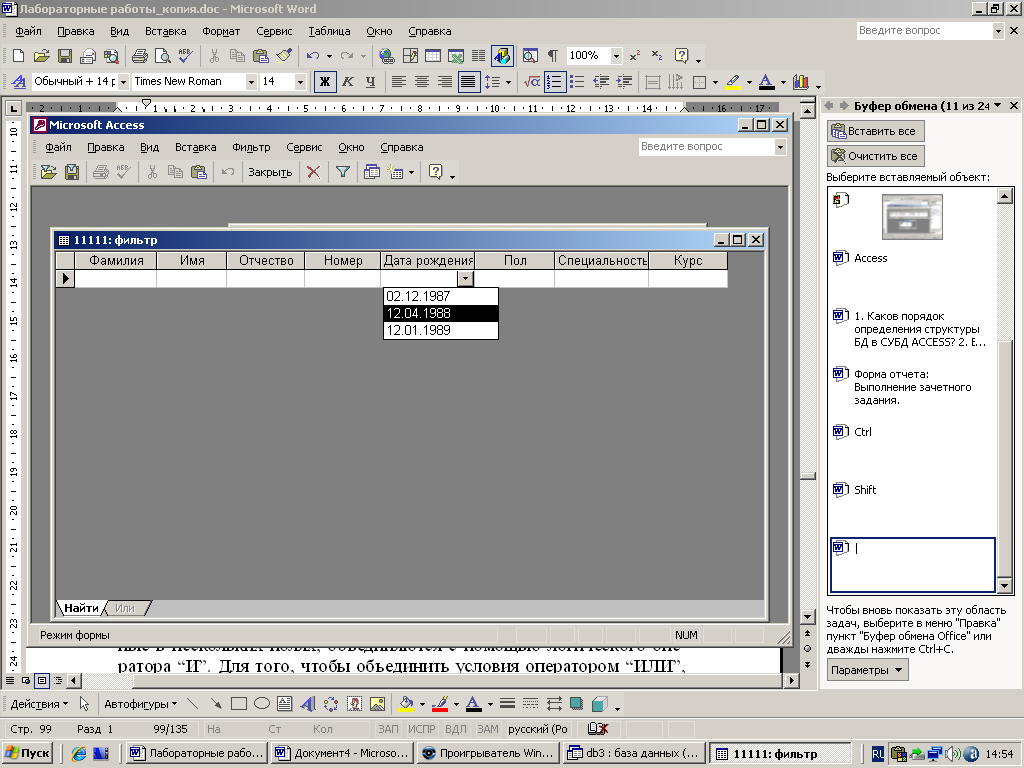Click the Insert WordArt icon in Drawing toolbar
Screen dimensions: 1024x768
click(308, 704)
